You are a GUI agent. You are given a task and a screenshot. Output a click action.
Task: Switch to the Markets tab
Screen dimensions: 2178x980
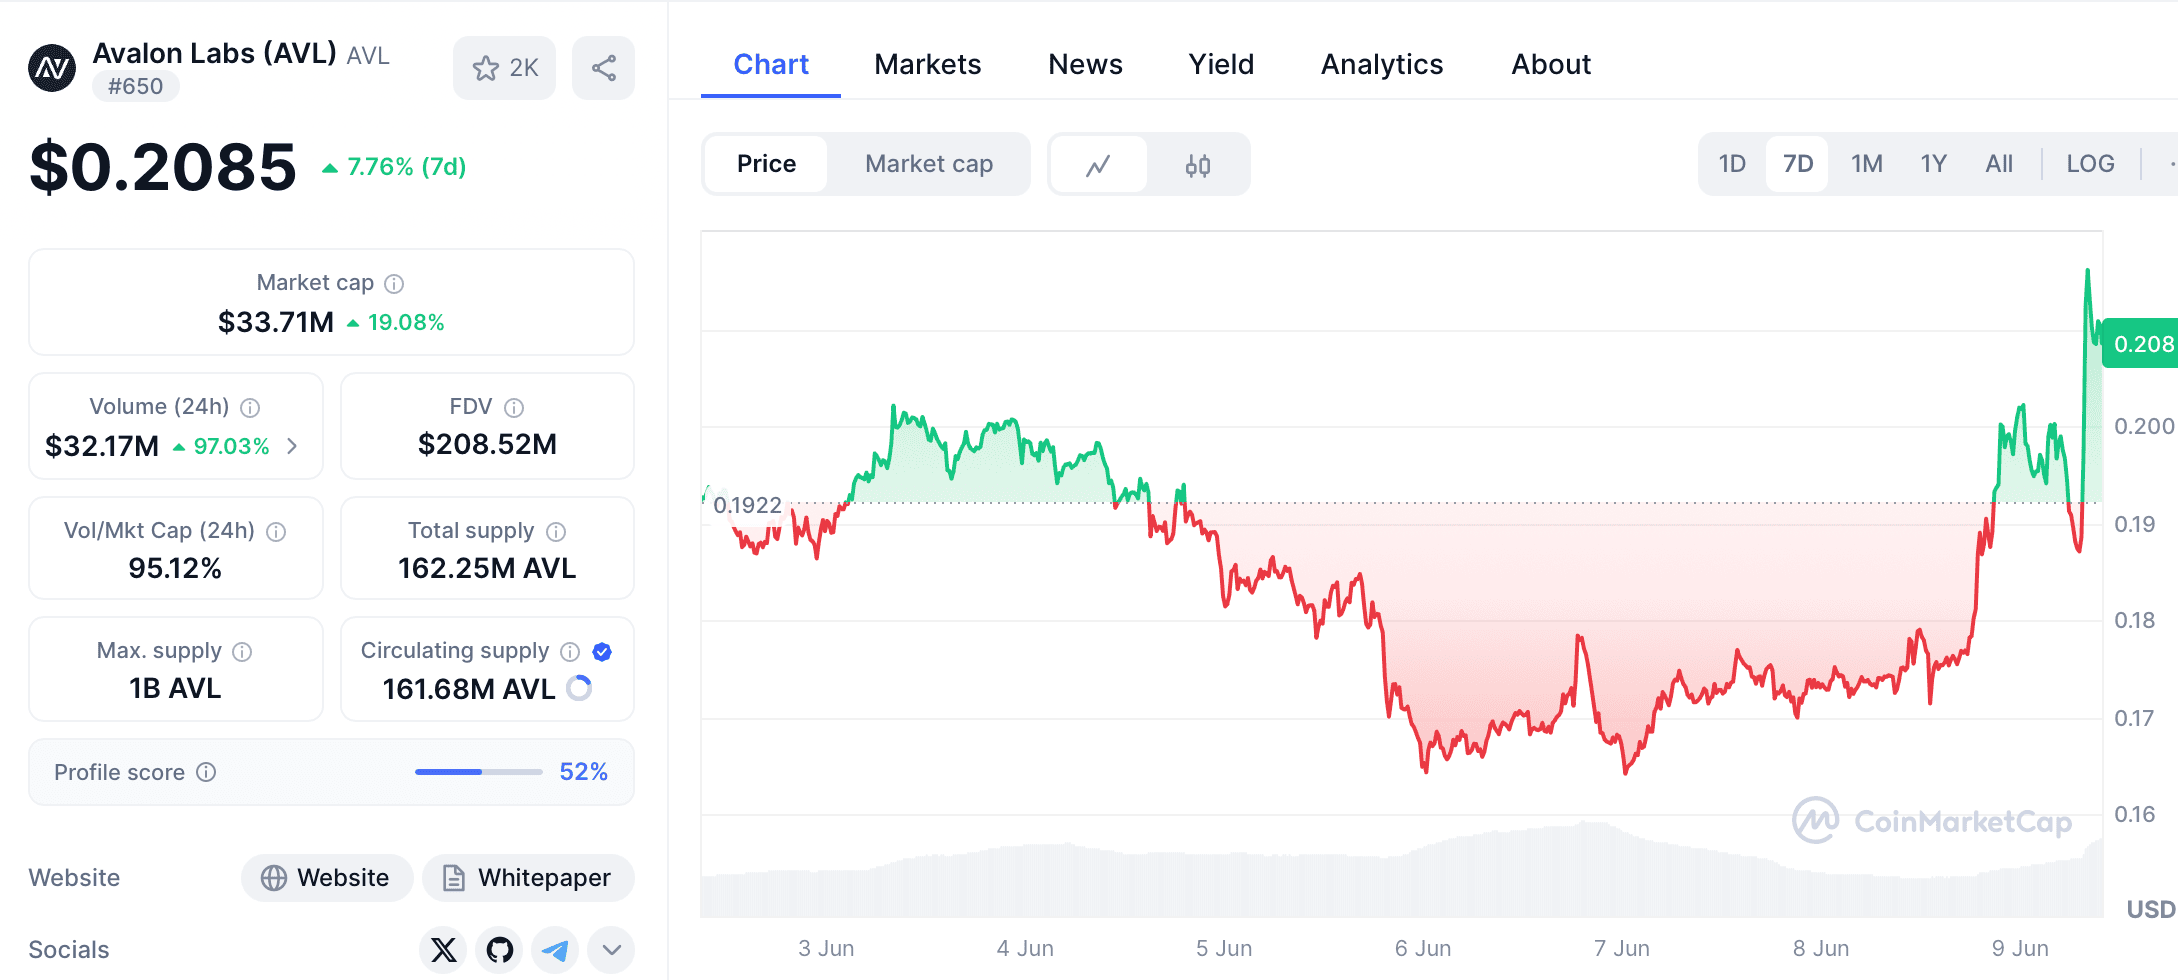tap(927, 64)
